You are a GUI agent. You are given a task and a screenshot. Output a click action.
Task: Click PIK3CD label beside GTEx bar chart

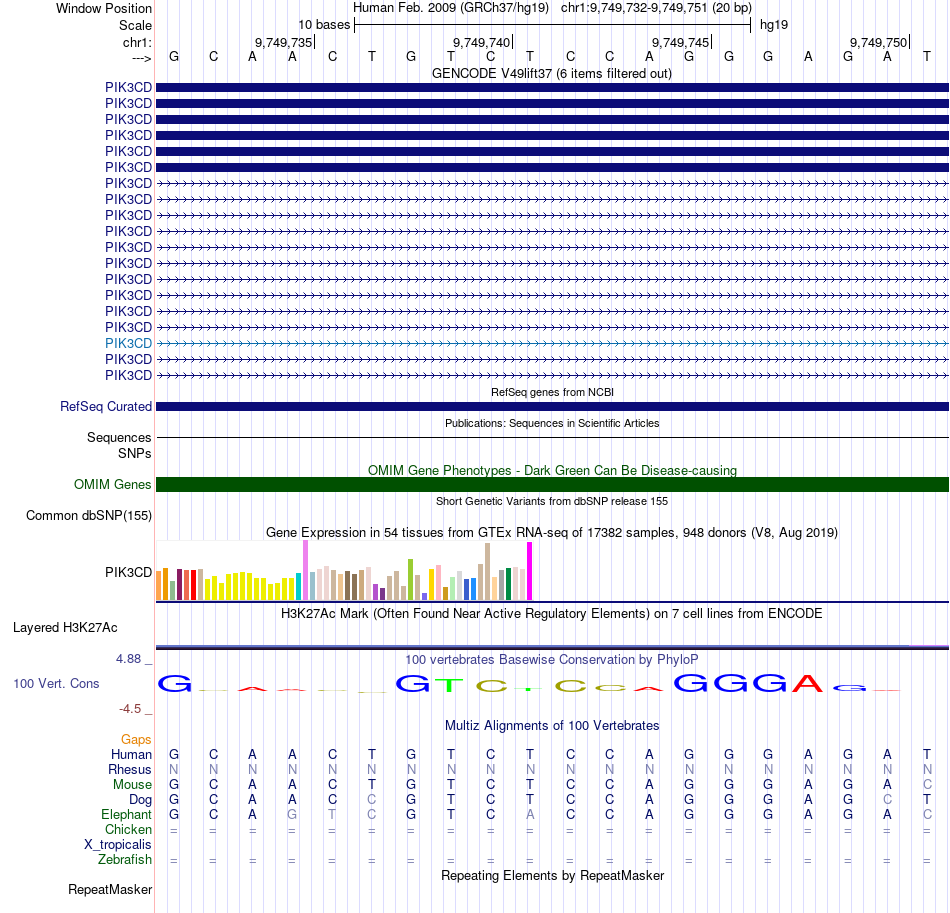point(128,573)
